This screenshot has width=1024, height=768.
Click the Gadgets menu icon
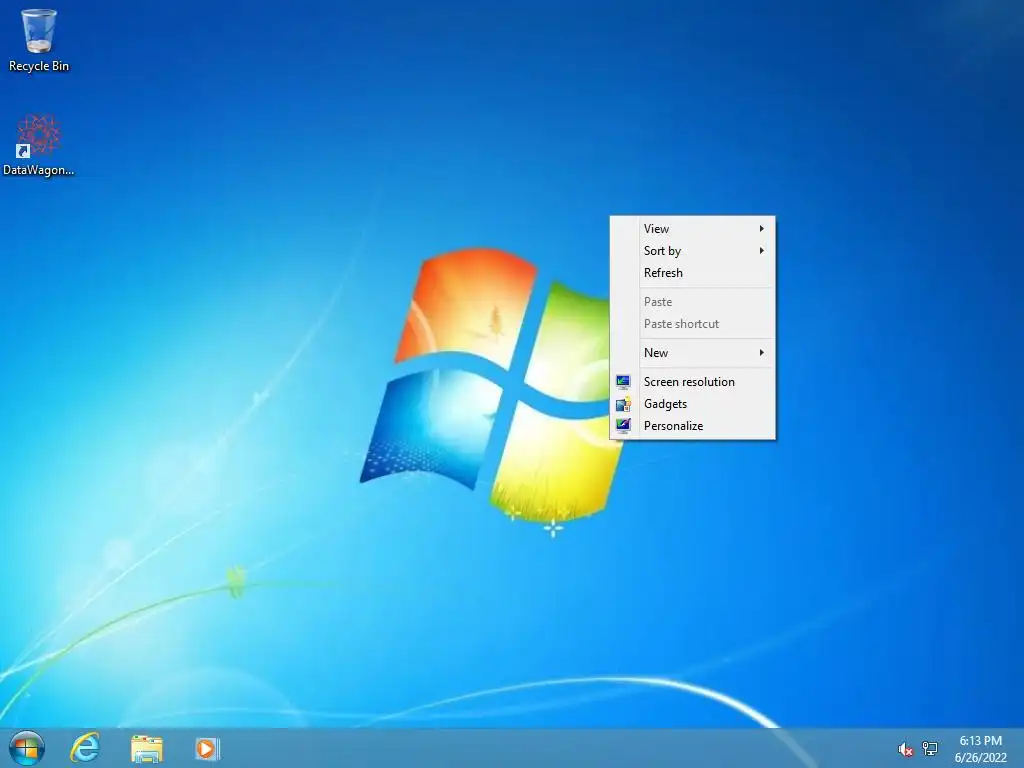623,404
